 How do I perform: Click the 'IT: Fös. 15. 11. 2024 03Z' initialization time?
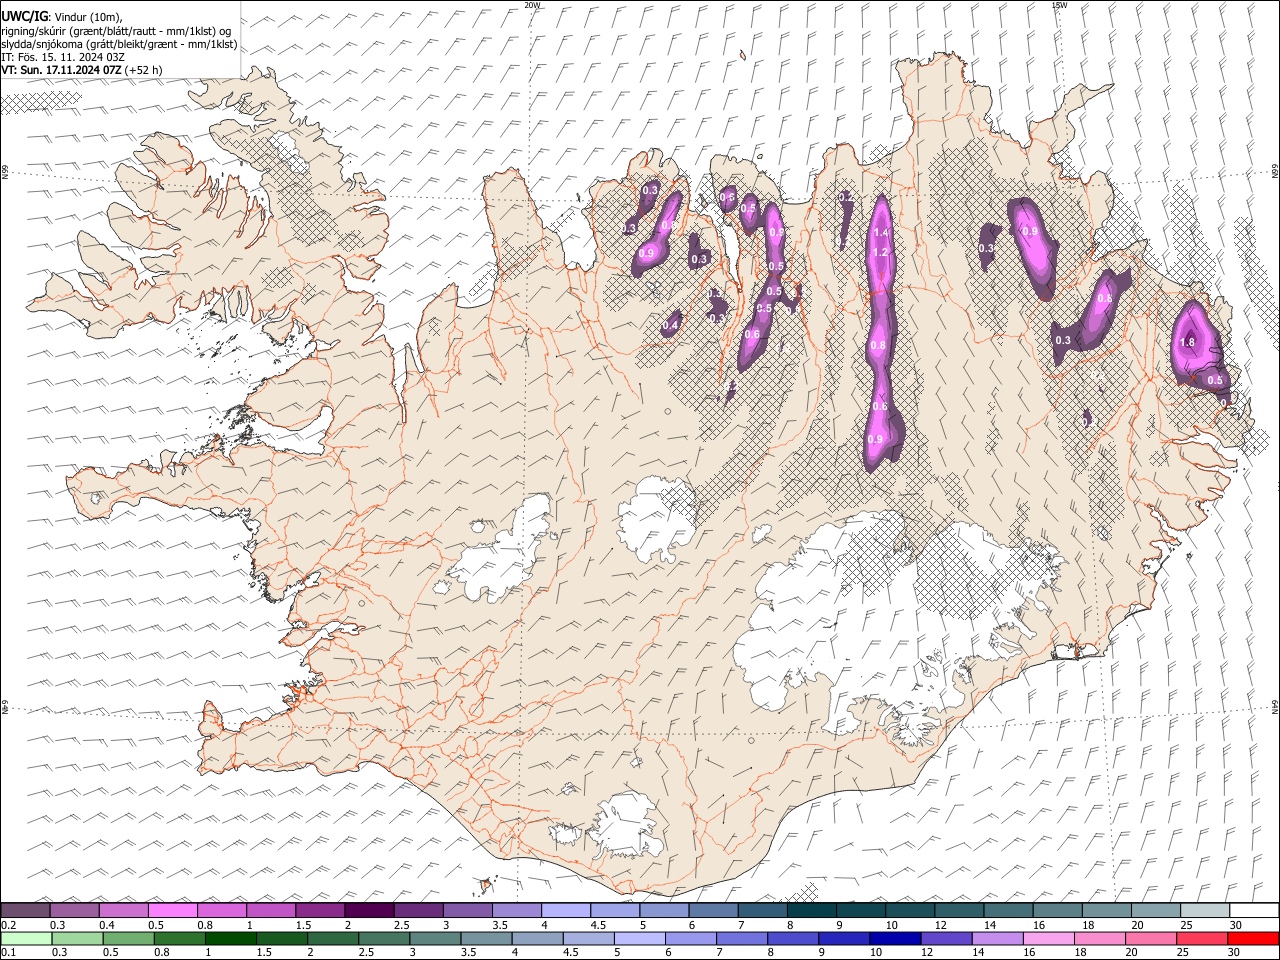pos(63,57)
